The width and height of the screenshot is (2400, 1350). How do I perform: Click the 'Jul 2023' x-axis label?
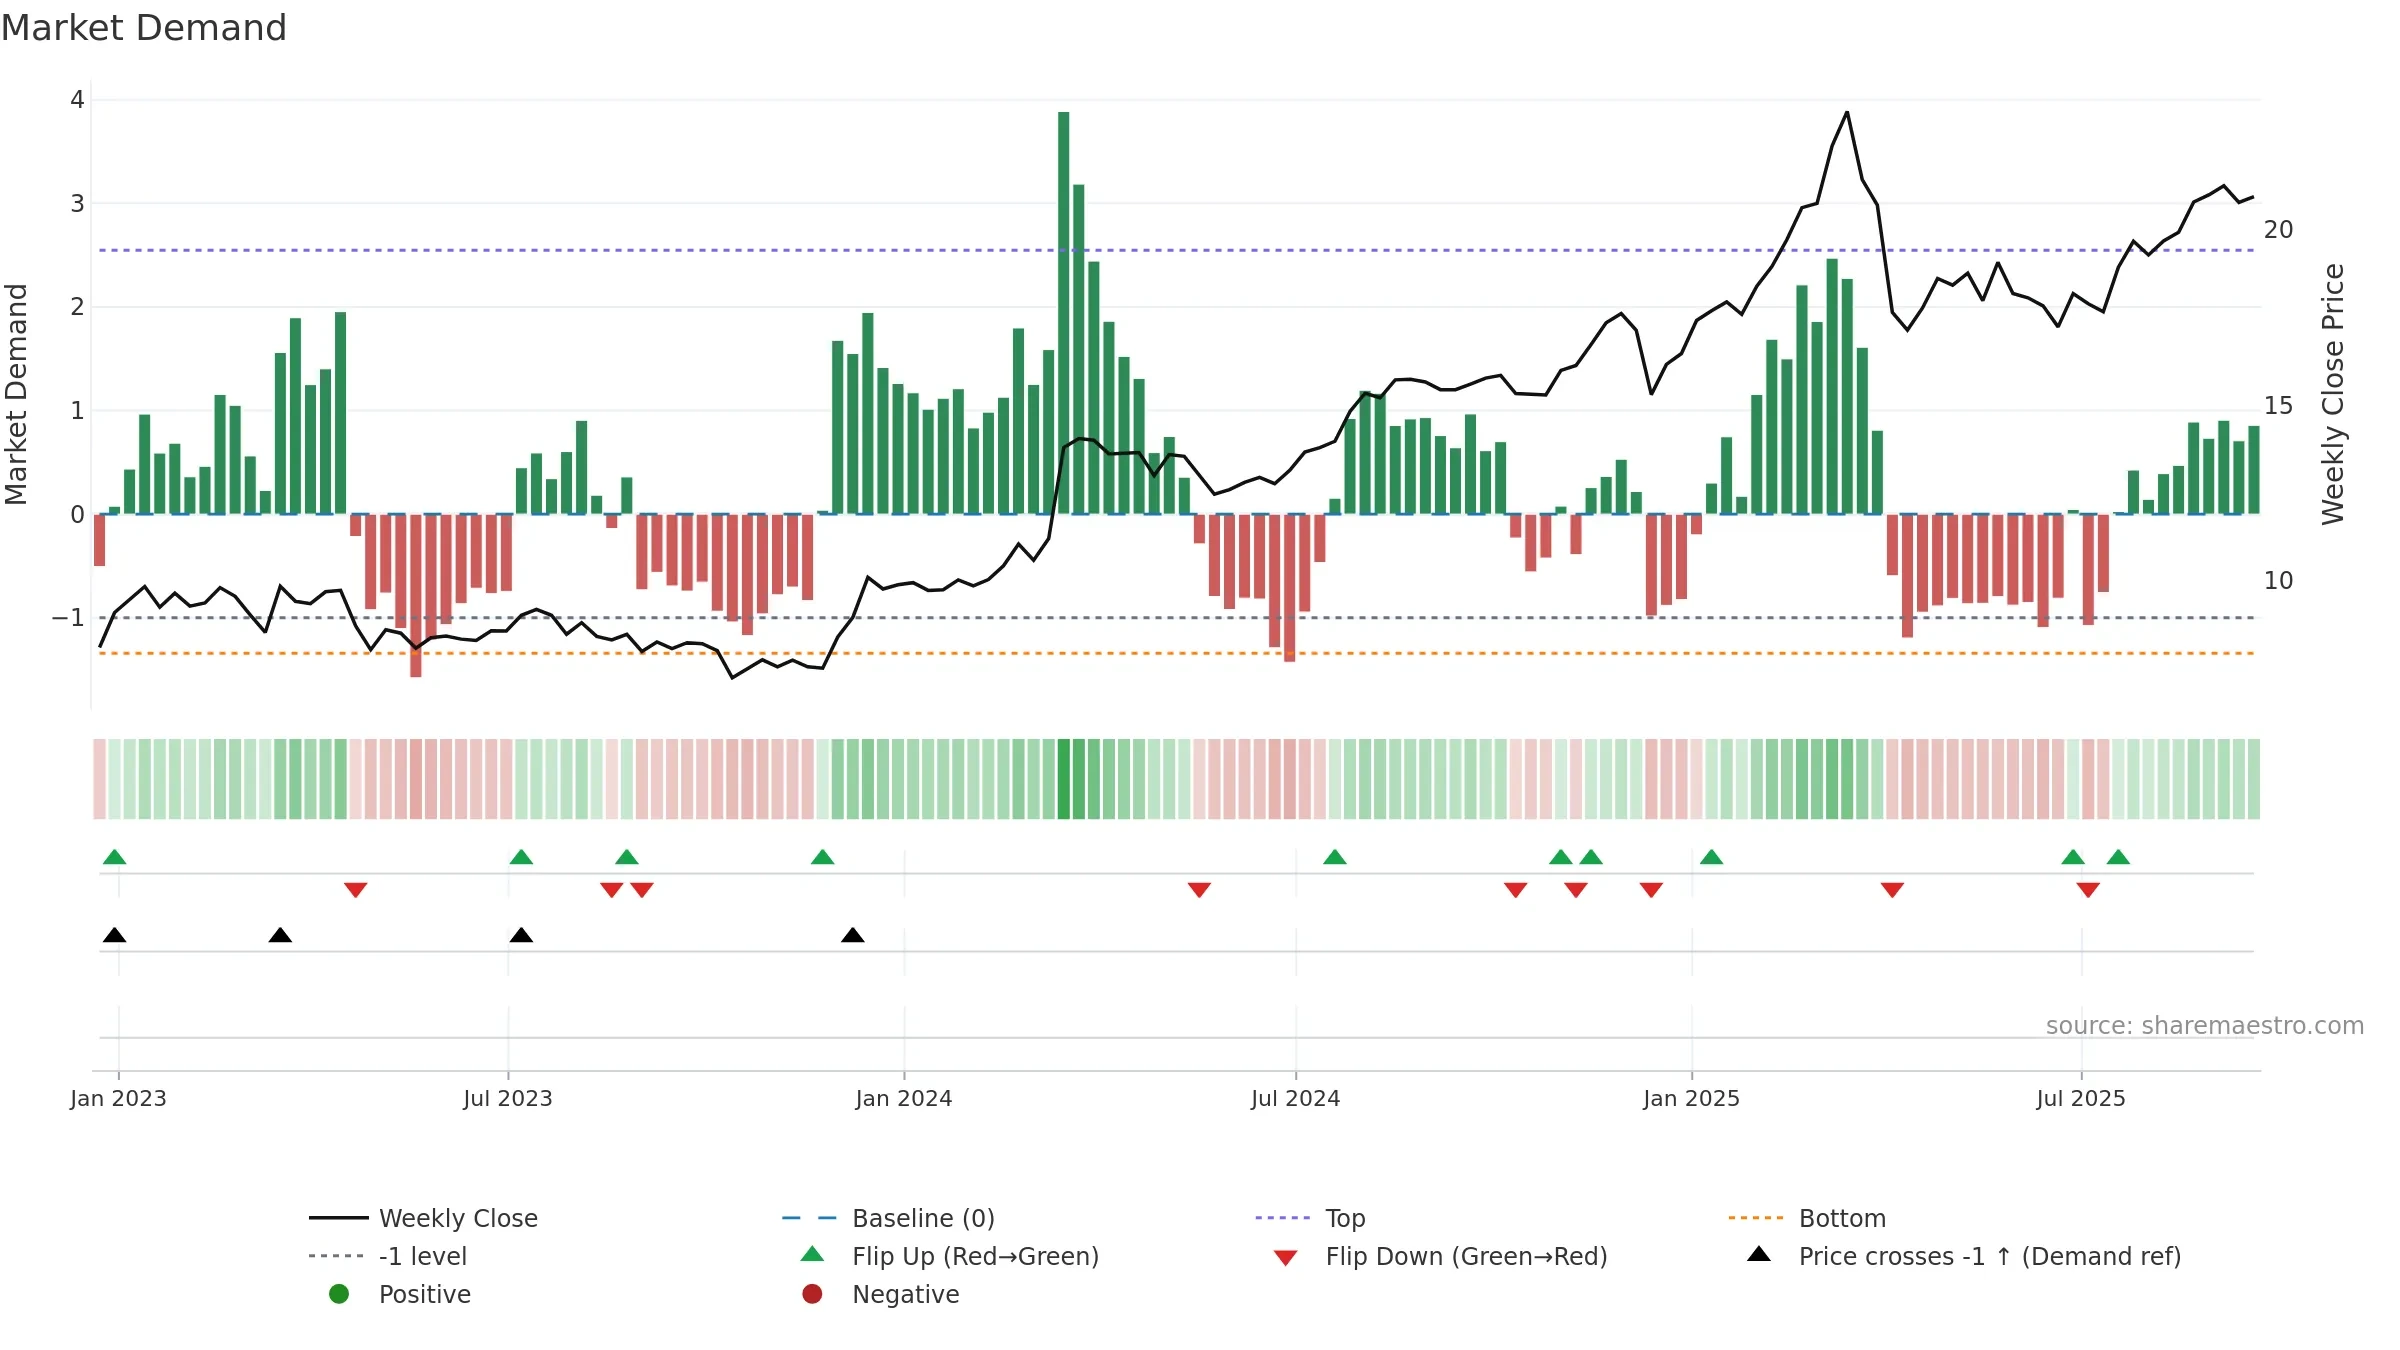pyautogui.click(x=508, y=1098)
